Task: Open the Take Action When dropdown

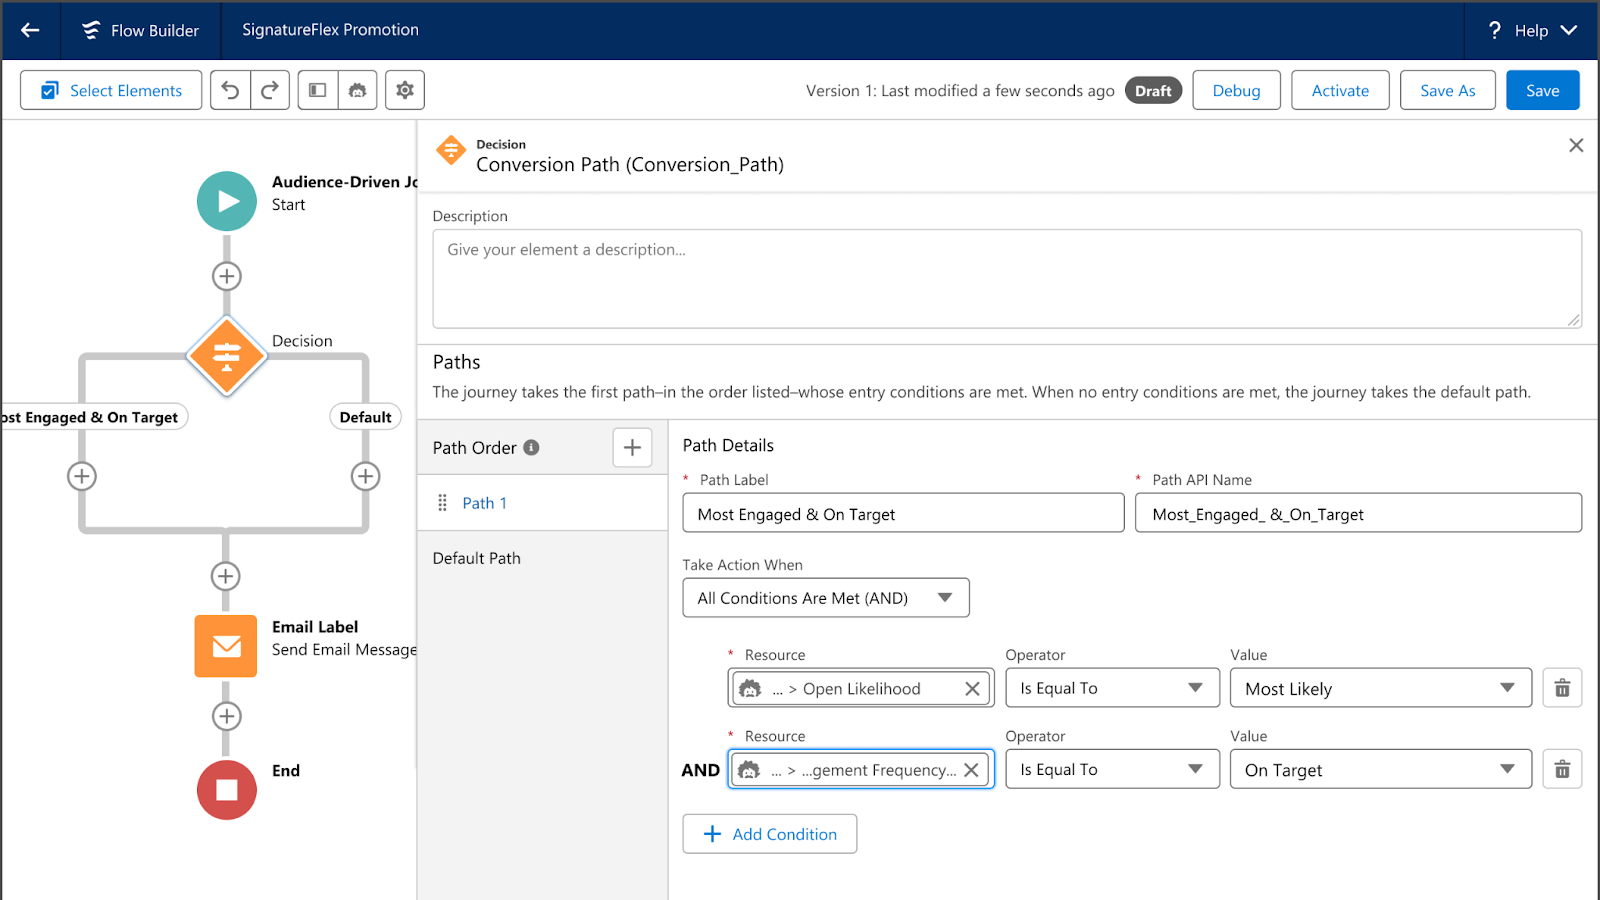Action: coord(826,598)
